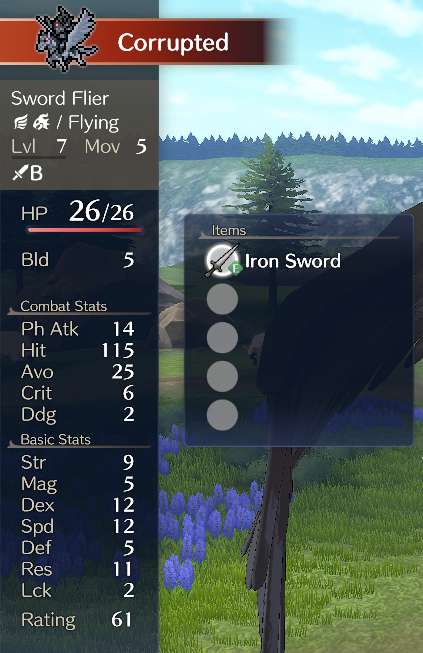
Task: Click the Corrupted pegasus sprite icon
Action: 67,38
